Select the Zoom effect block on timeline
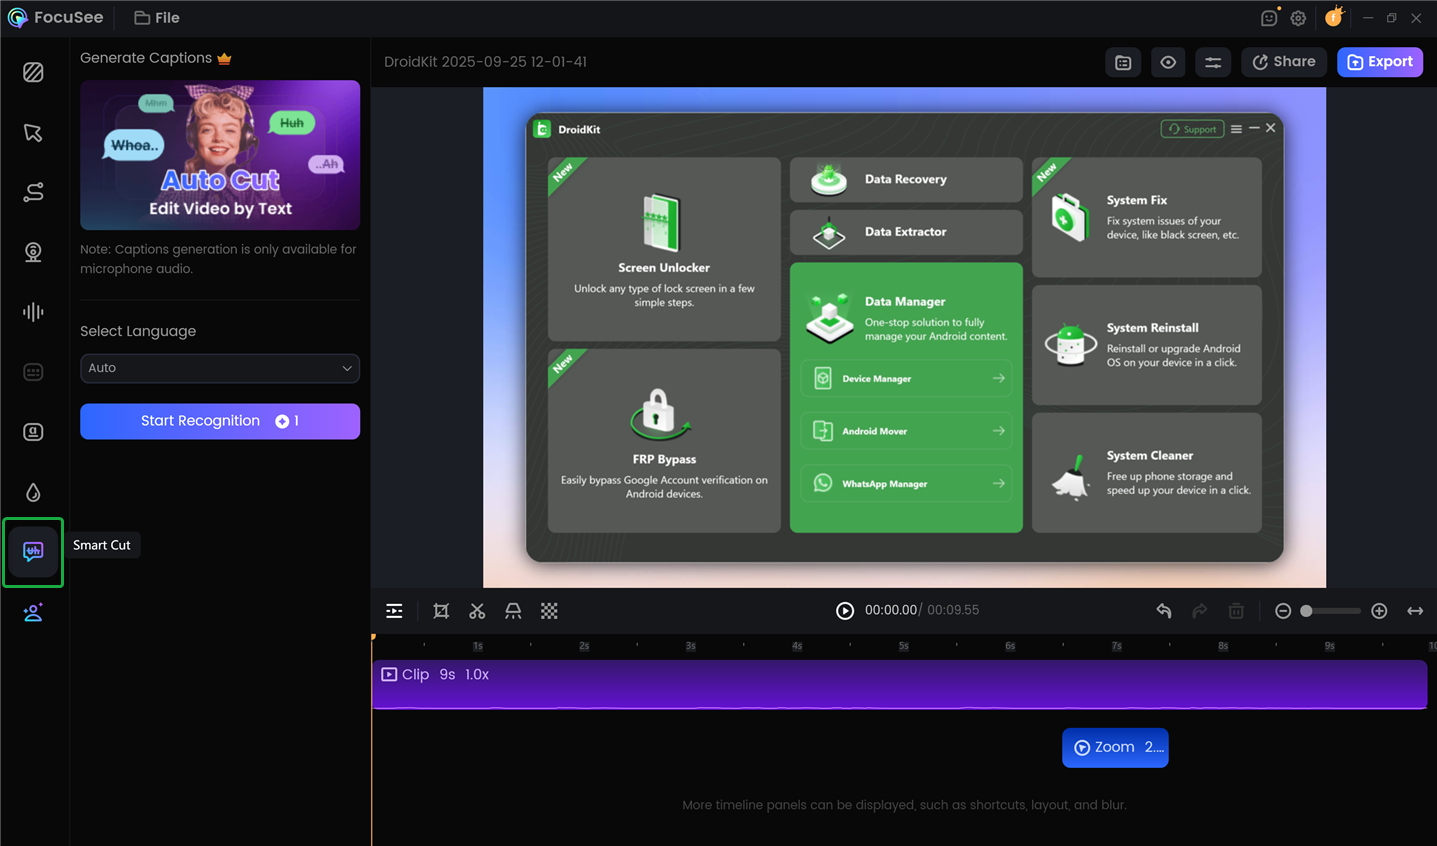 point(1115,748)
